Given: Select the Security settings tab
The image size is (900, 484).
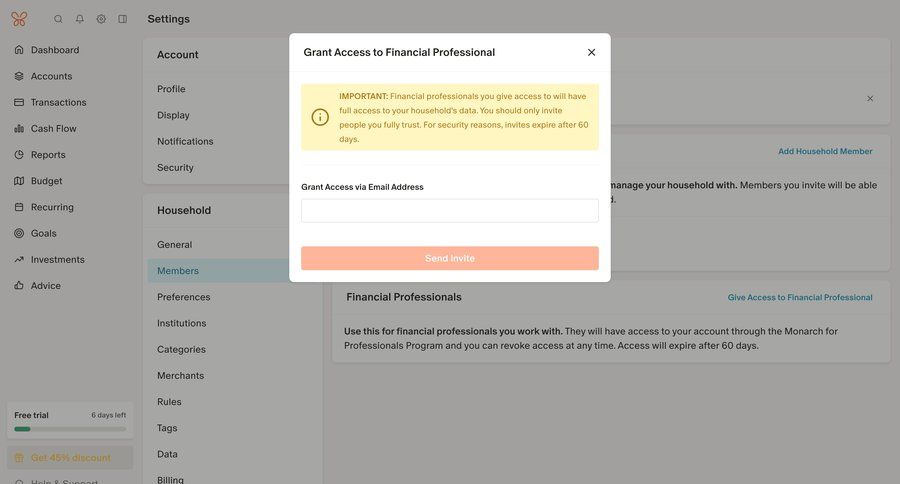Looking at the screenshot, I should 175,168.
